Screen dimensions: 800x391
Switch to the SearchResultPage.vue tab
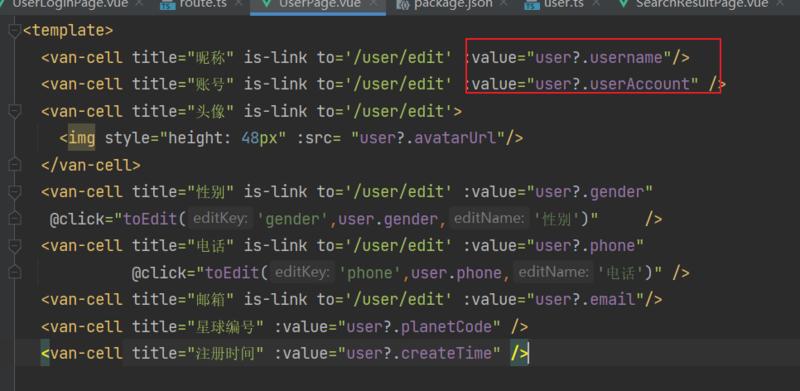click(x=702, y=4)
